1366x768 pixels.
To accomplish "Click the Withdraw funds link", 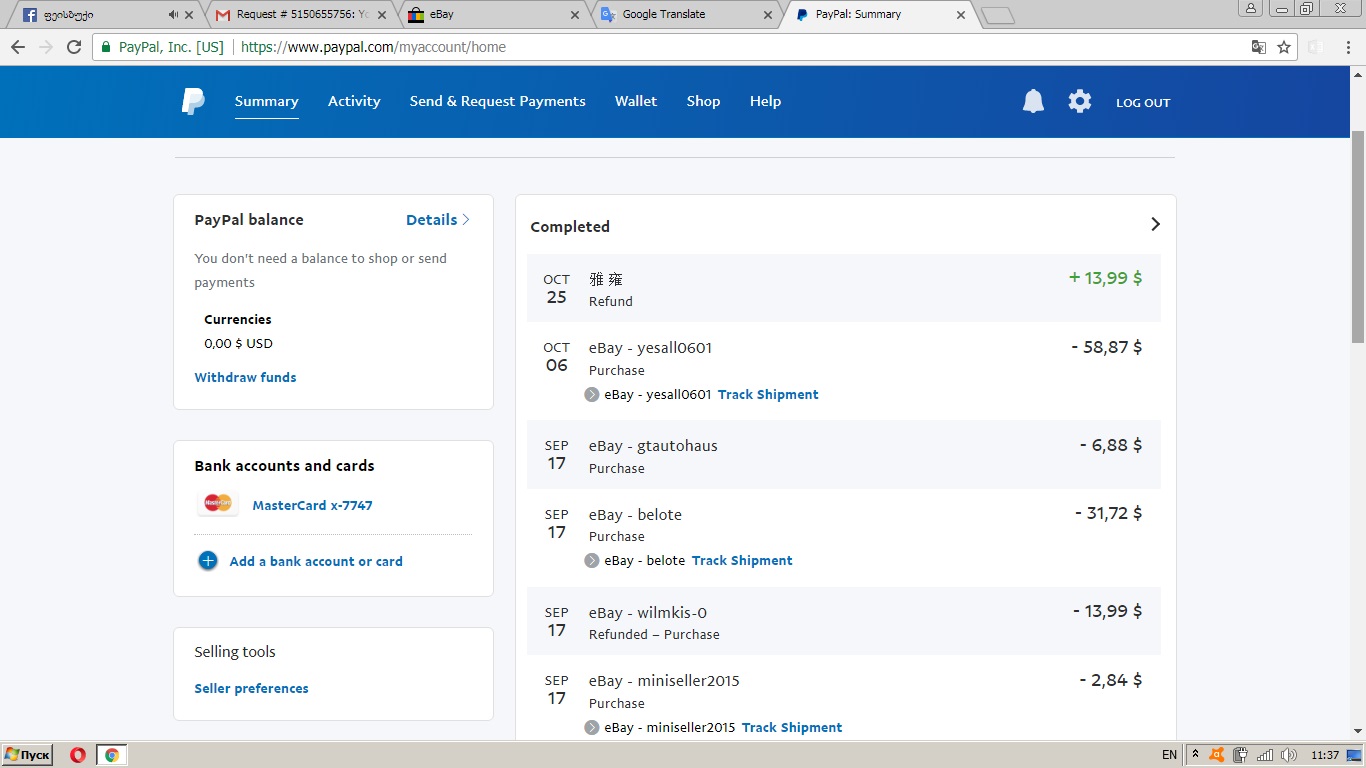I will 245,377.
